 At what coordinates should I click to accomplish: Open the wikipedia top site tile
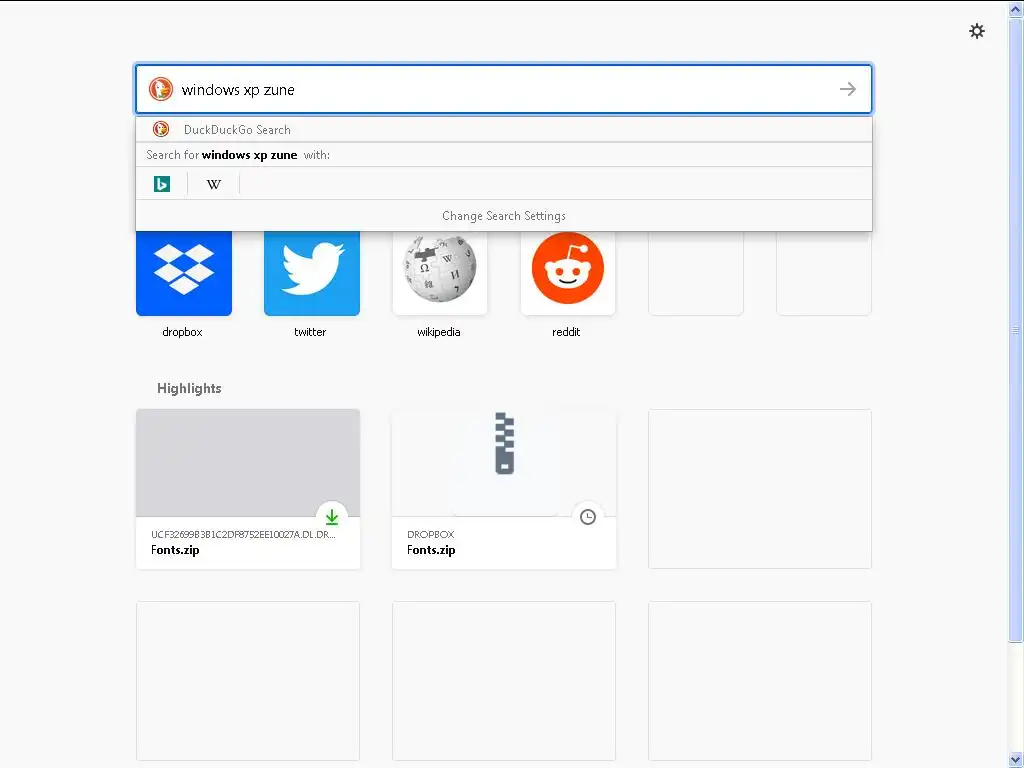(x=440, y=273)
